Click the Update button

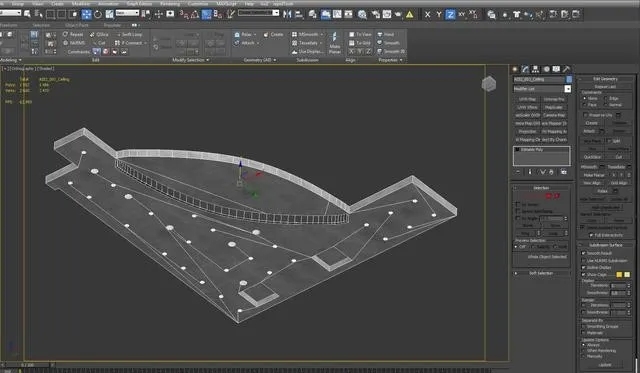tap(605, 364)
